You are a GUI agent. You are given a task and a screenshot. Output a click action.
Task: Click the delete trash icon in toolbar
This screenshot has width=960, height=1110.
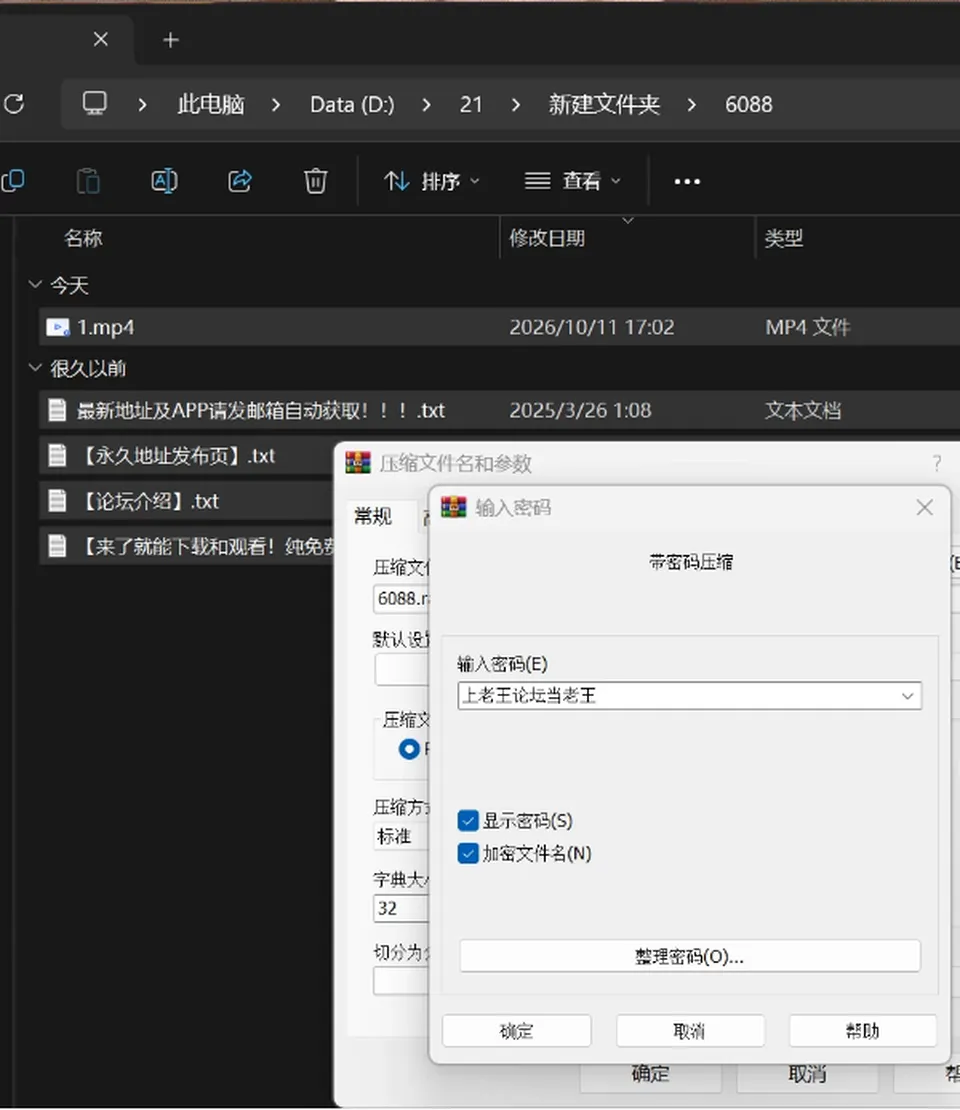315,181
